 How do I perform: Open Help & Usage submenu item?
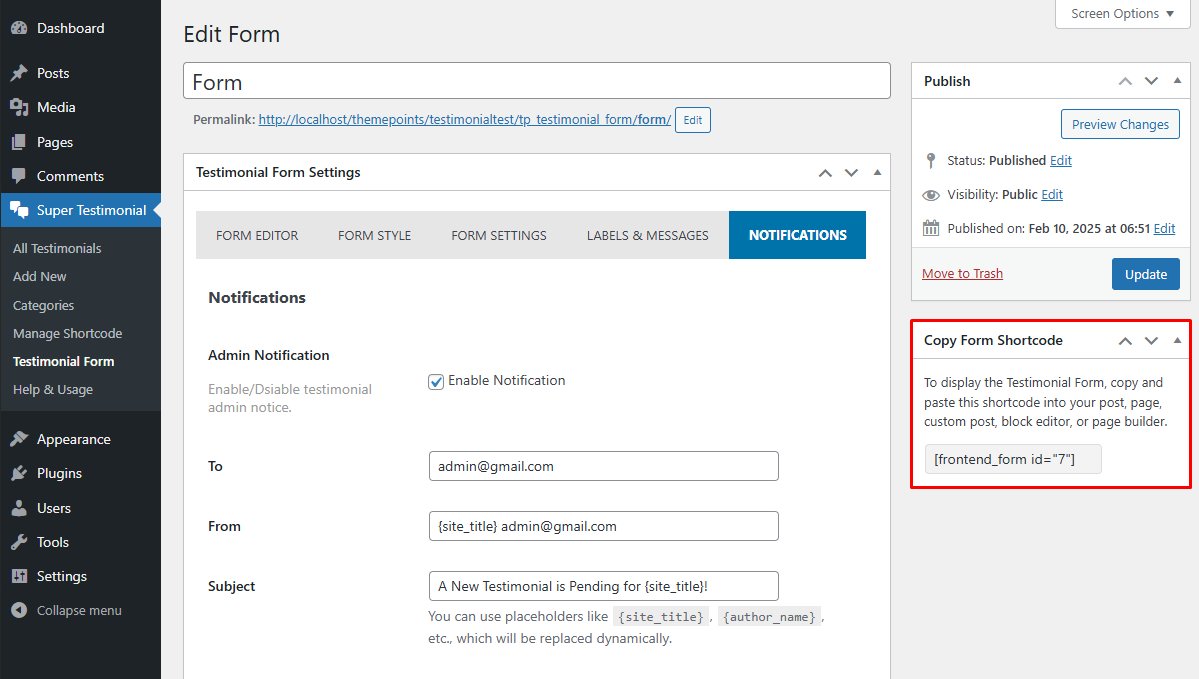coord(53,390)
